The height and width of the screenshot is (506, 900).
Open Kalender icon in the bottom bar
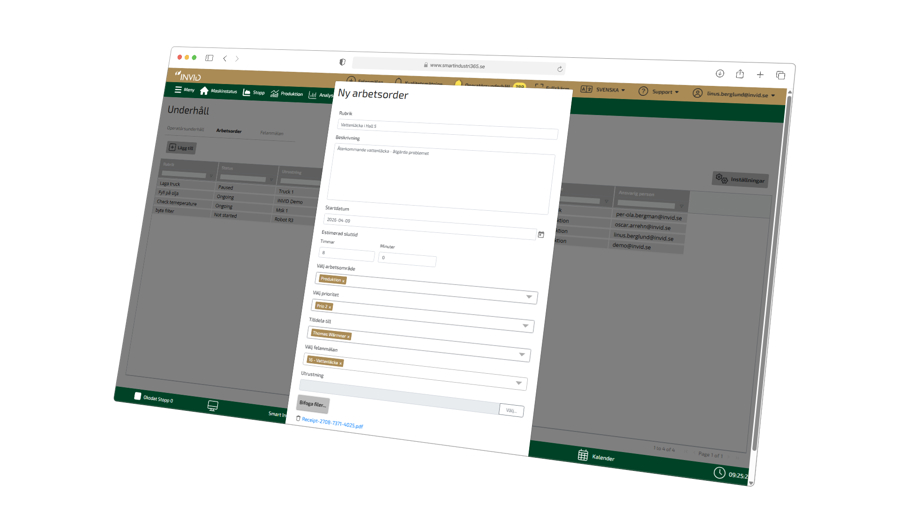pos(583,456)
